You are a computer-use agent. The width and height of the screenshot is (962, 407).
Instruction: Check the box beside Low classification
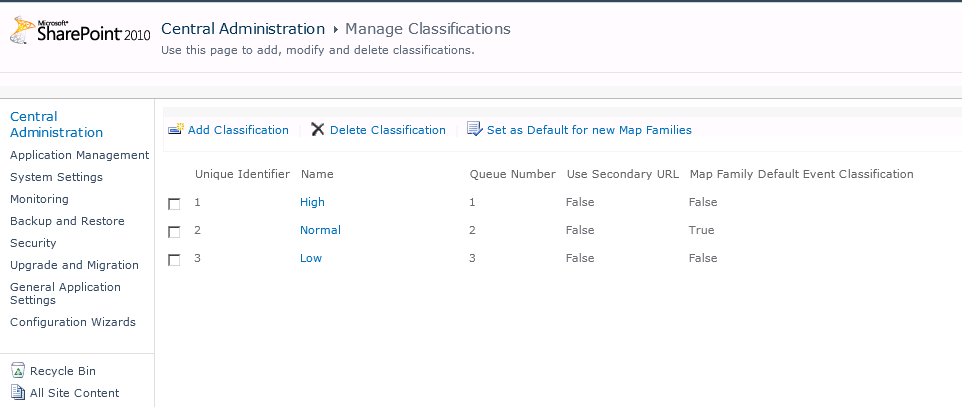point(174,259)
